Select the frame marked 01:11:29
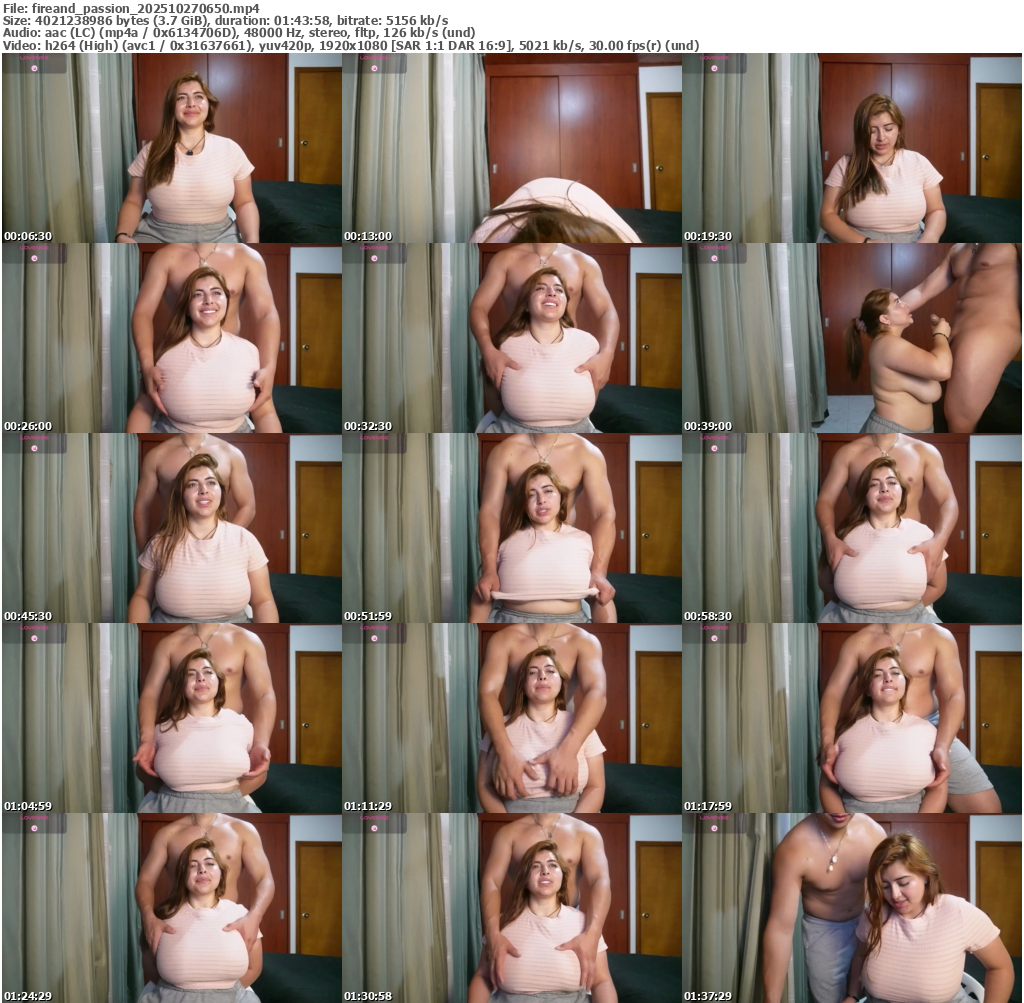1024x1003 pixels. [512, 718]
